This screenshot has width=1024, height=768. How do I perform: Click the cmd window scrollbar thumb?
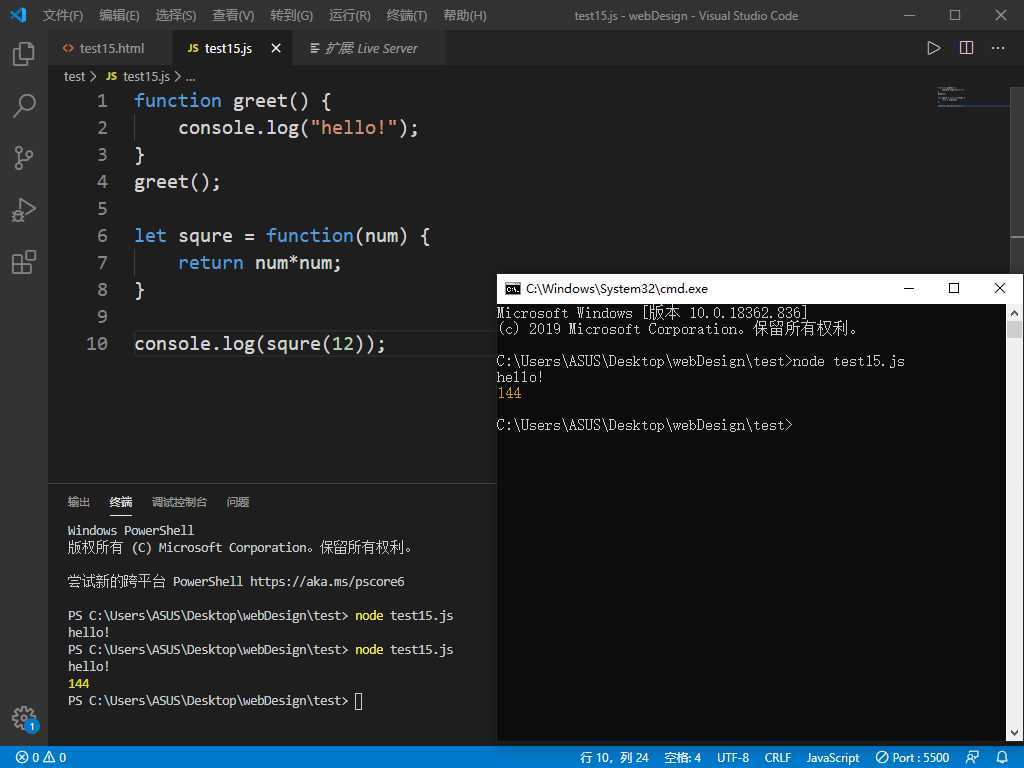(1014, 329)
